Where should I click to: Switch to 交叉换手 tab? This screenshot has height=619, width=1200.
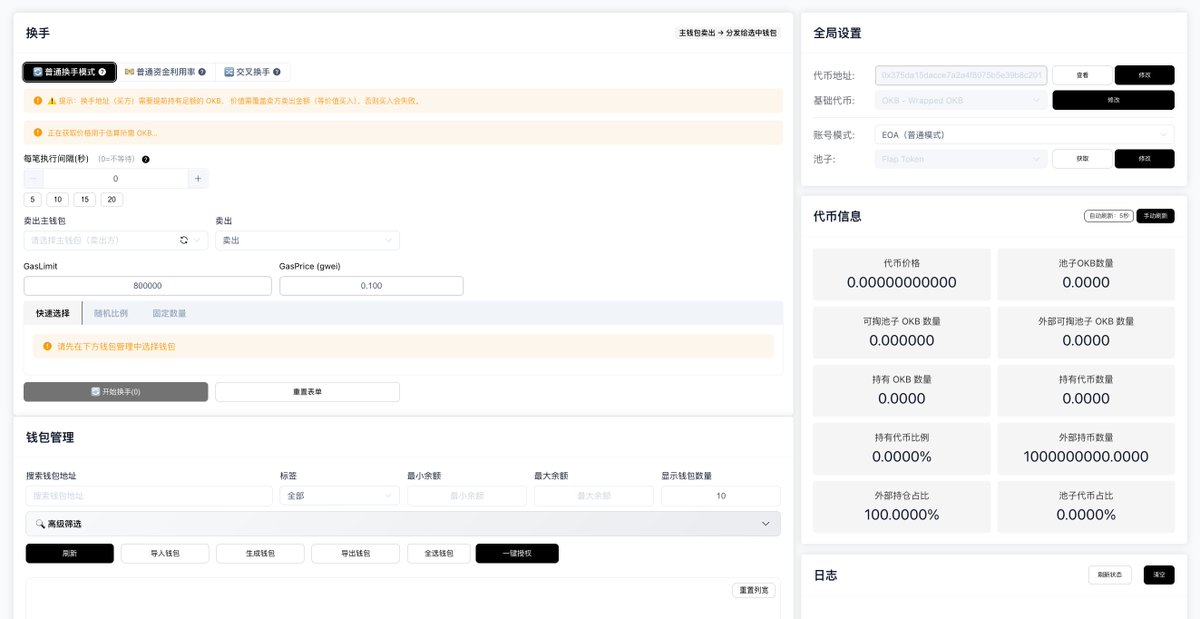[253, 72]
